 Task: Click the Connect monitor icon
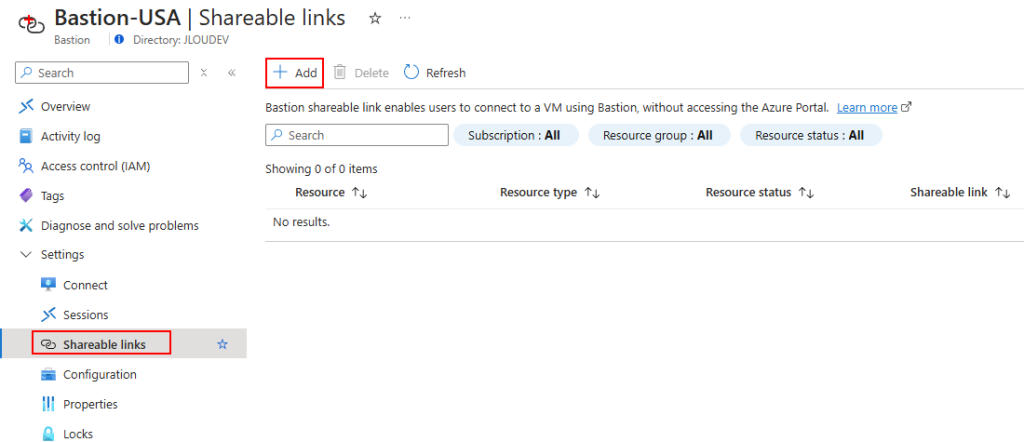click(x=48, y=285)
